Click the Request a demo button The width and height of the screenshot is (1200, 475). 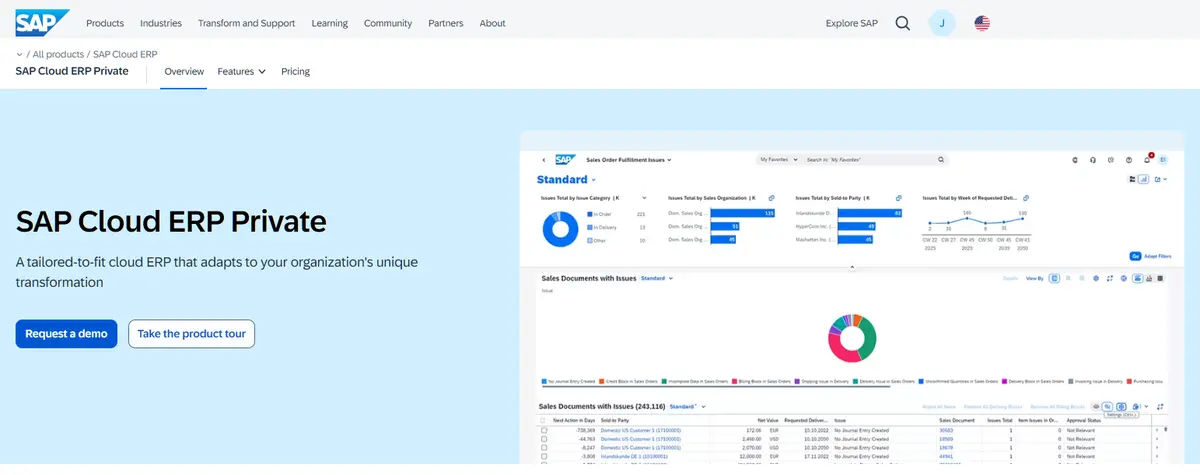point(67,334)
